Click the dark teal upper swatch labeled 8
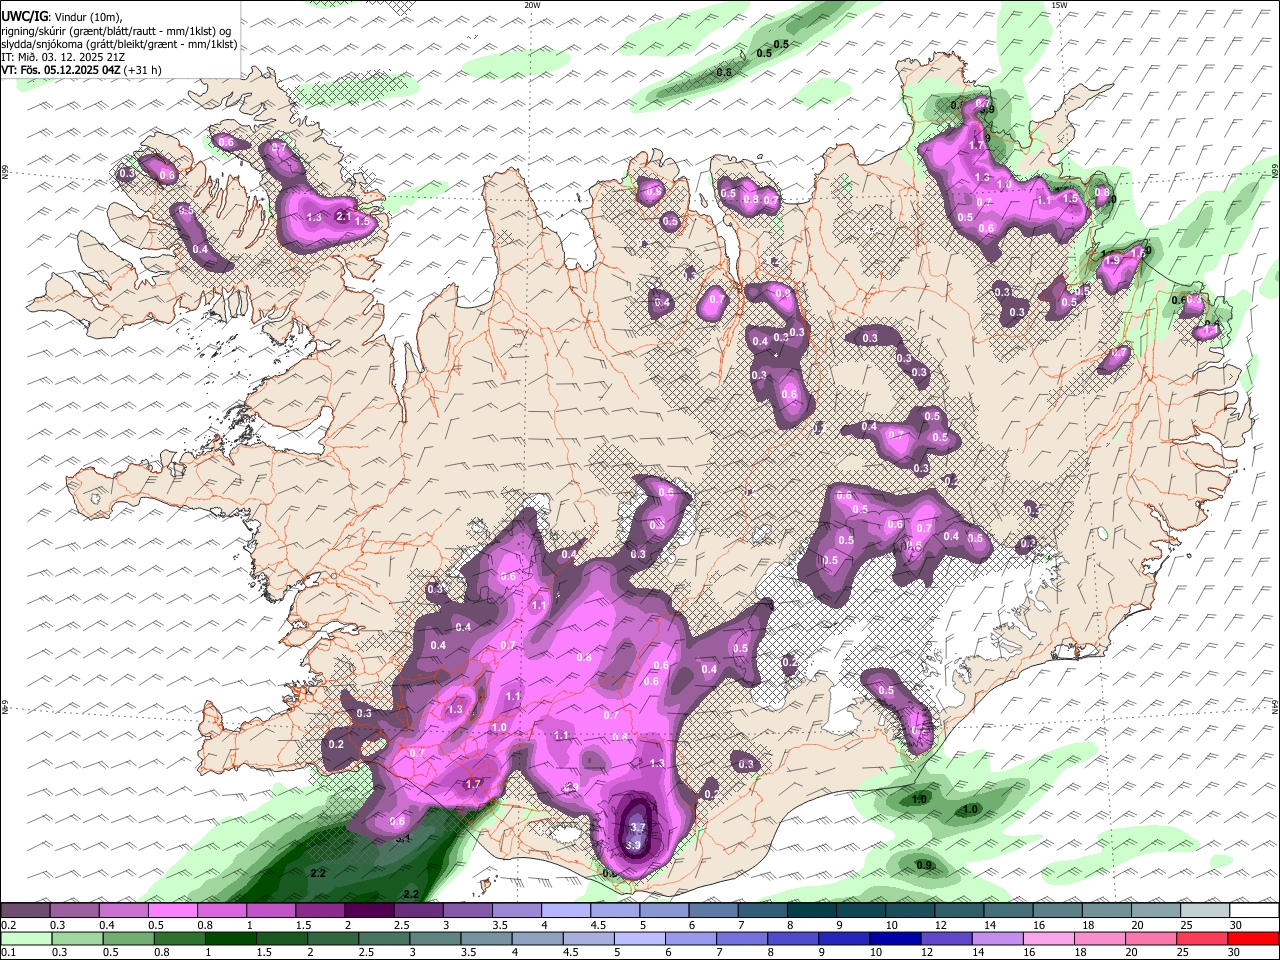1280x960 pixels. click(x=812, y=911)
